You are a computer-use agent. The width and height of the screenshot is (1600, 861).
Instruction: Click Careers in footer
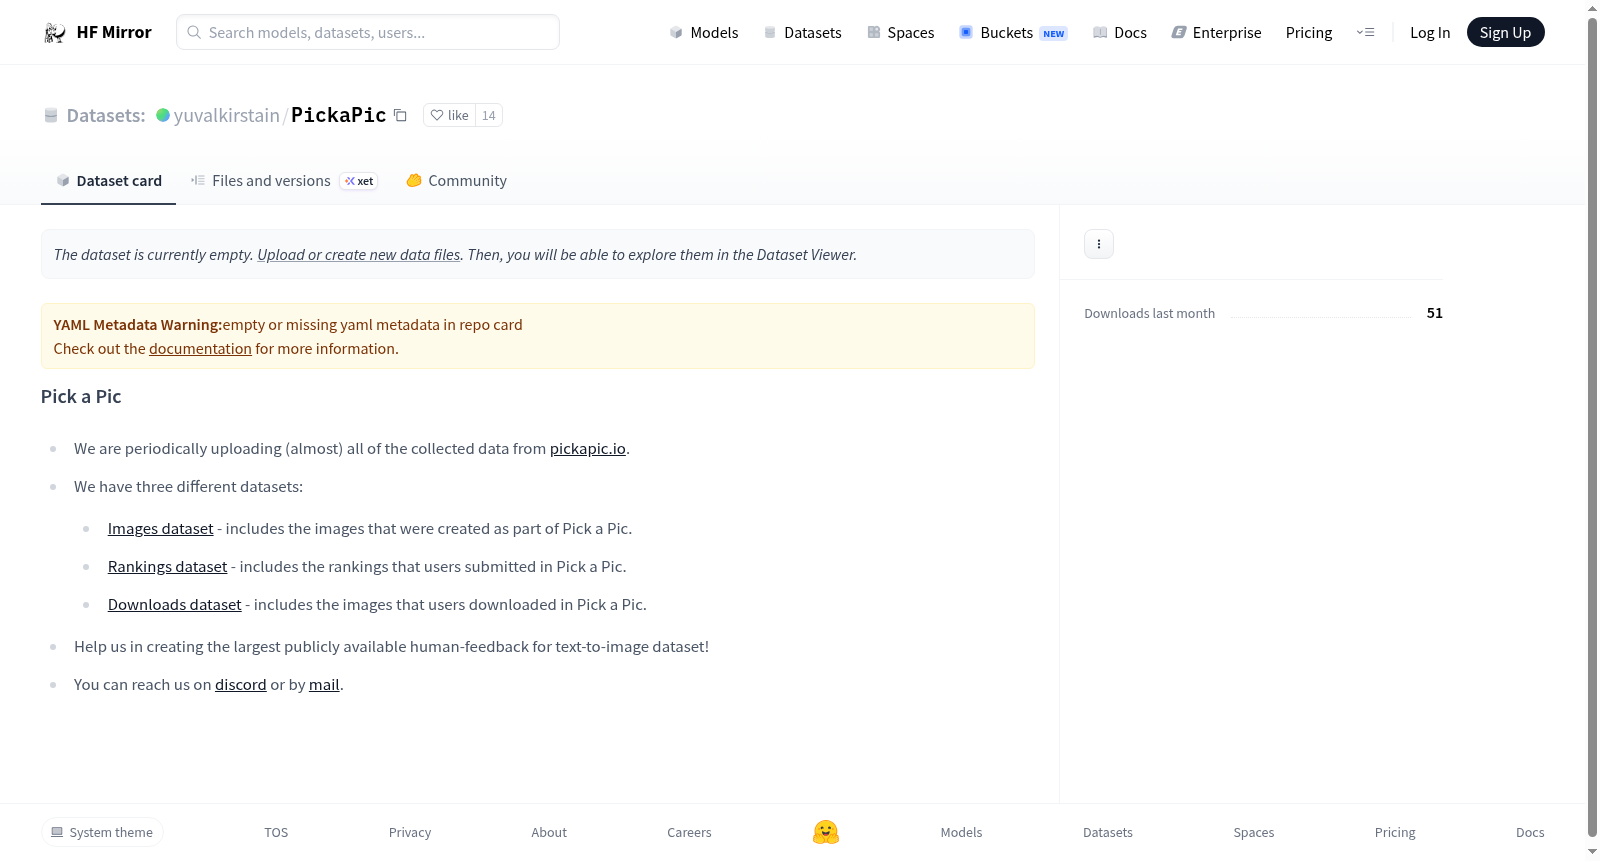689,832
